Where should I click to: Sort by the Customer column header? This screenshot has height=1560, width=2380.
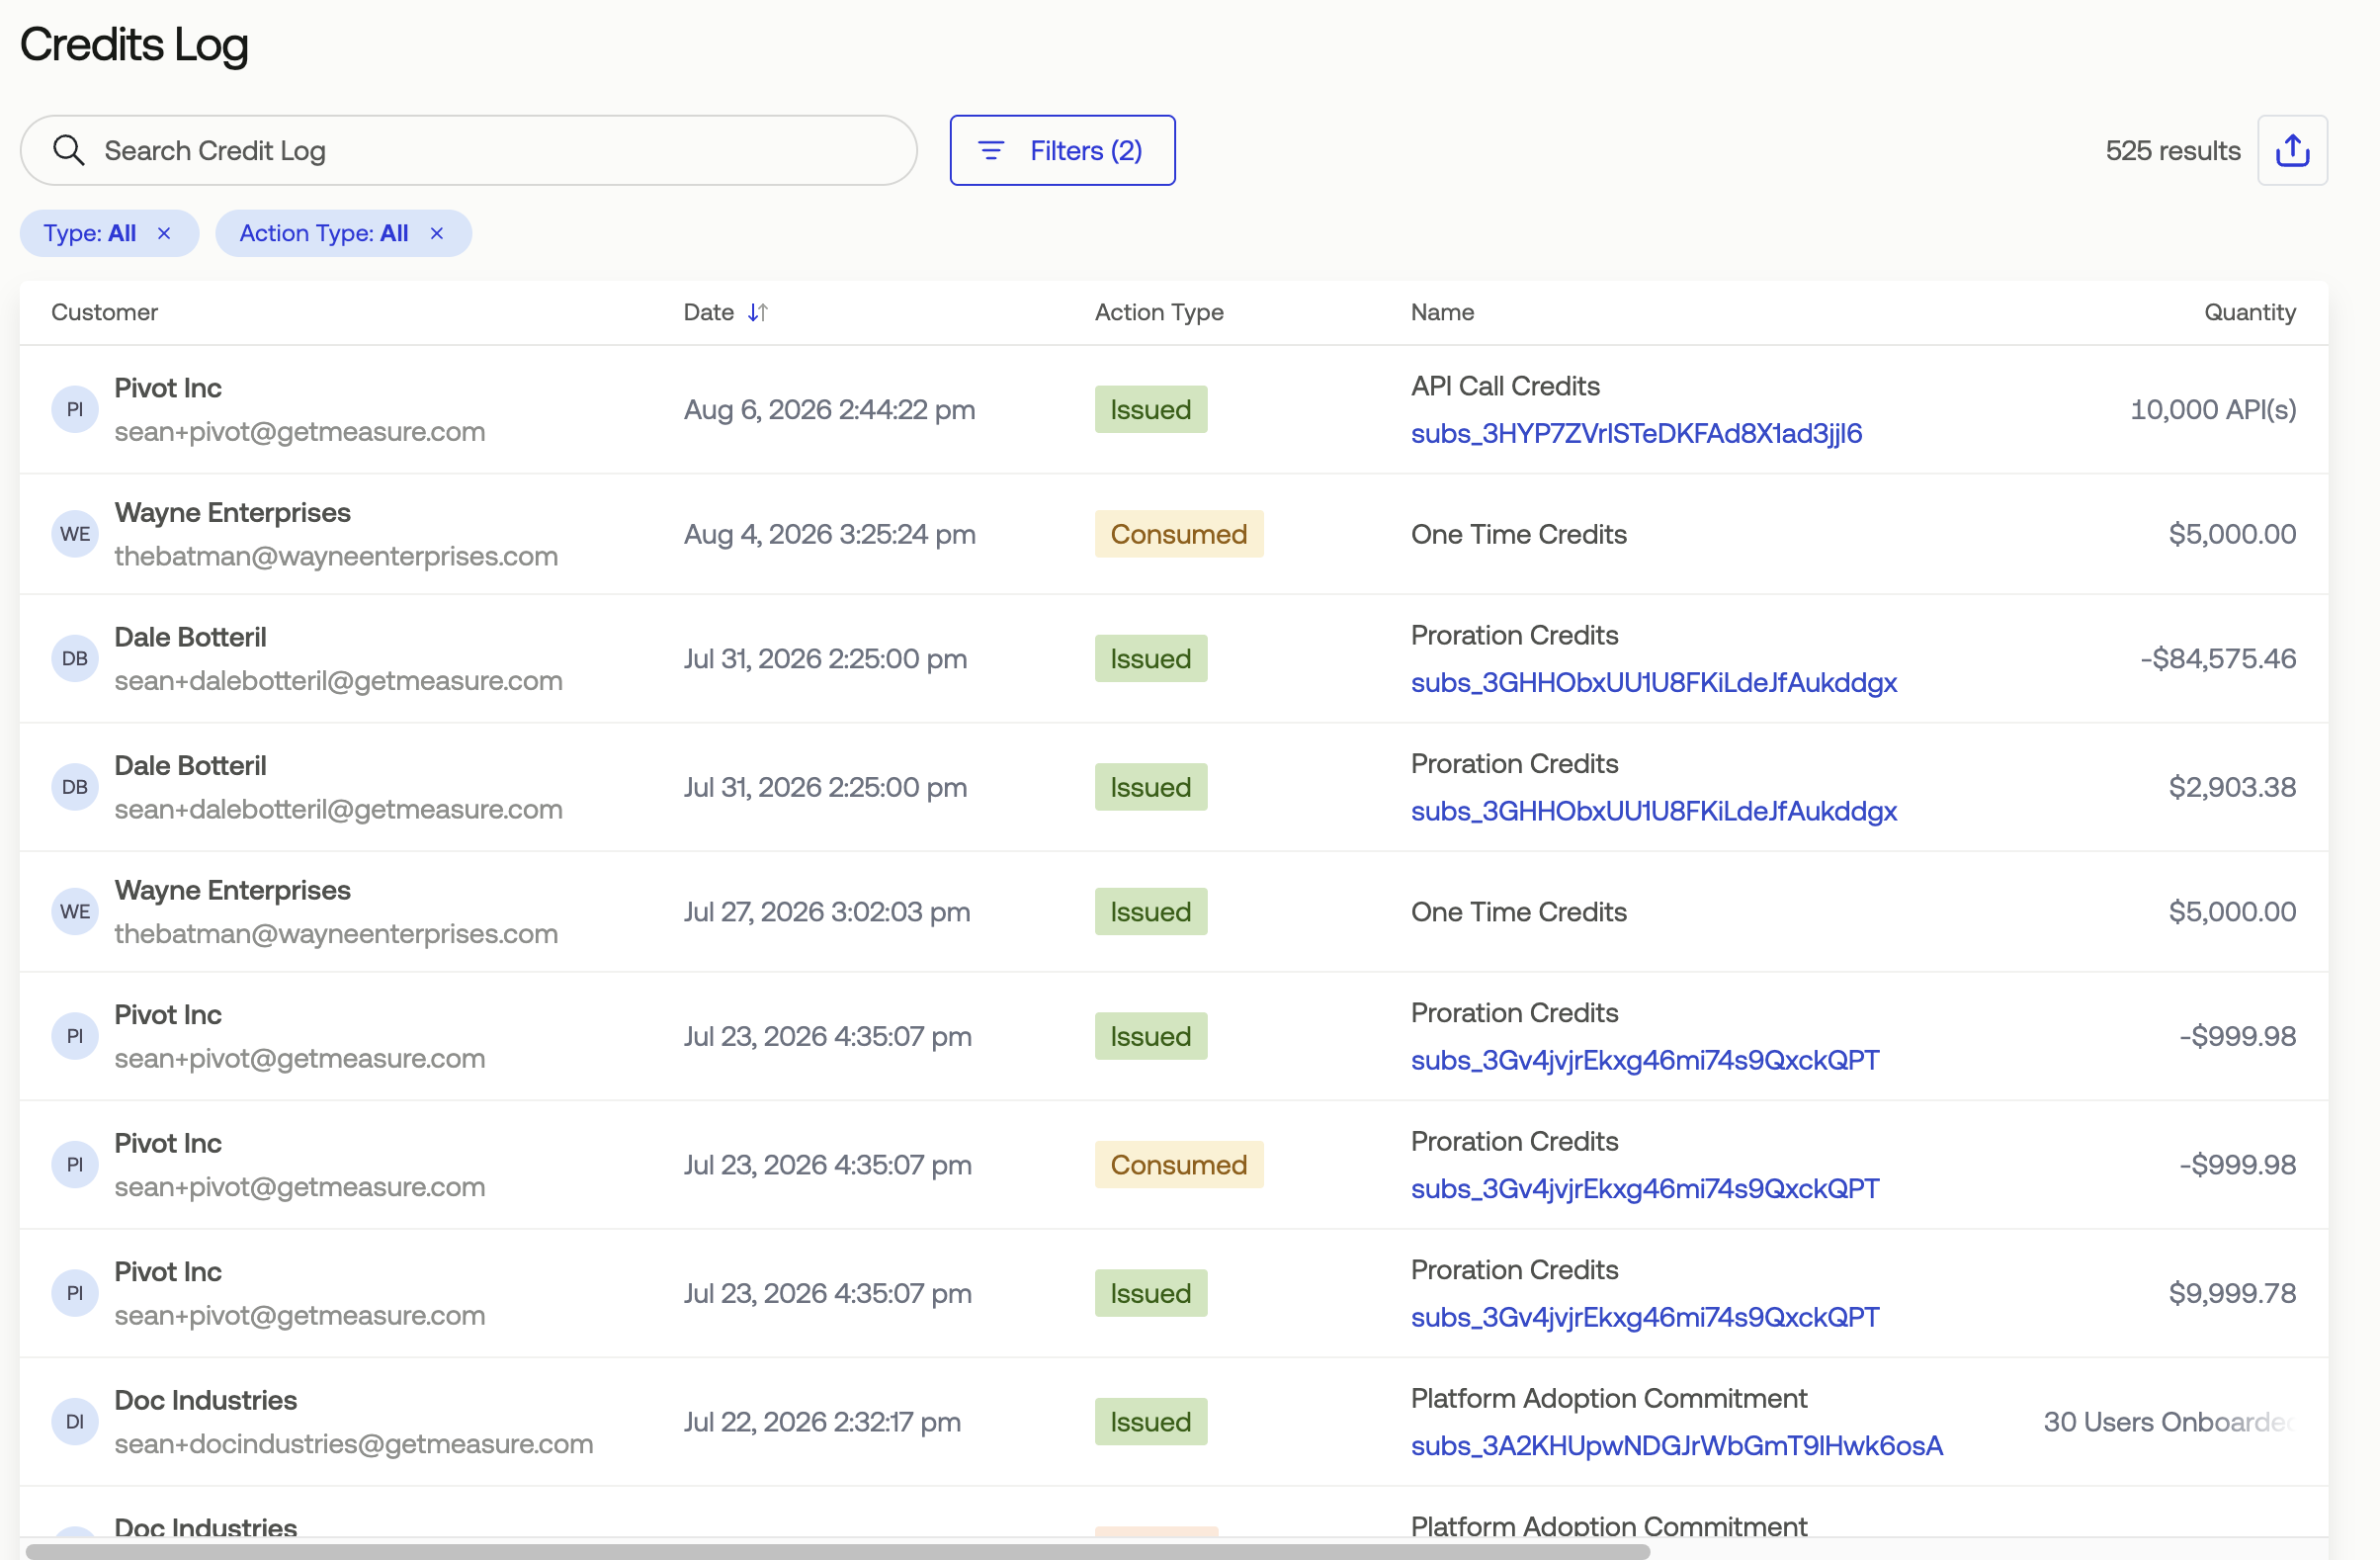point(104,312)
